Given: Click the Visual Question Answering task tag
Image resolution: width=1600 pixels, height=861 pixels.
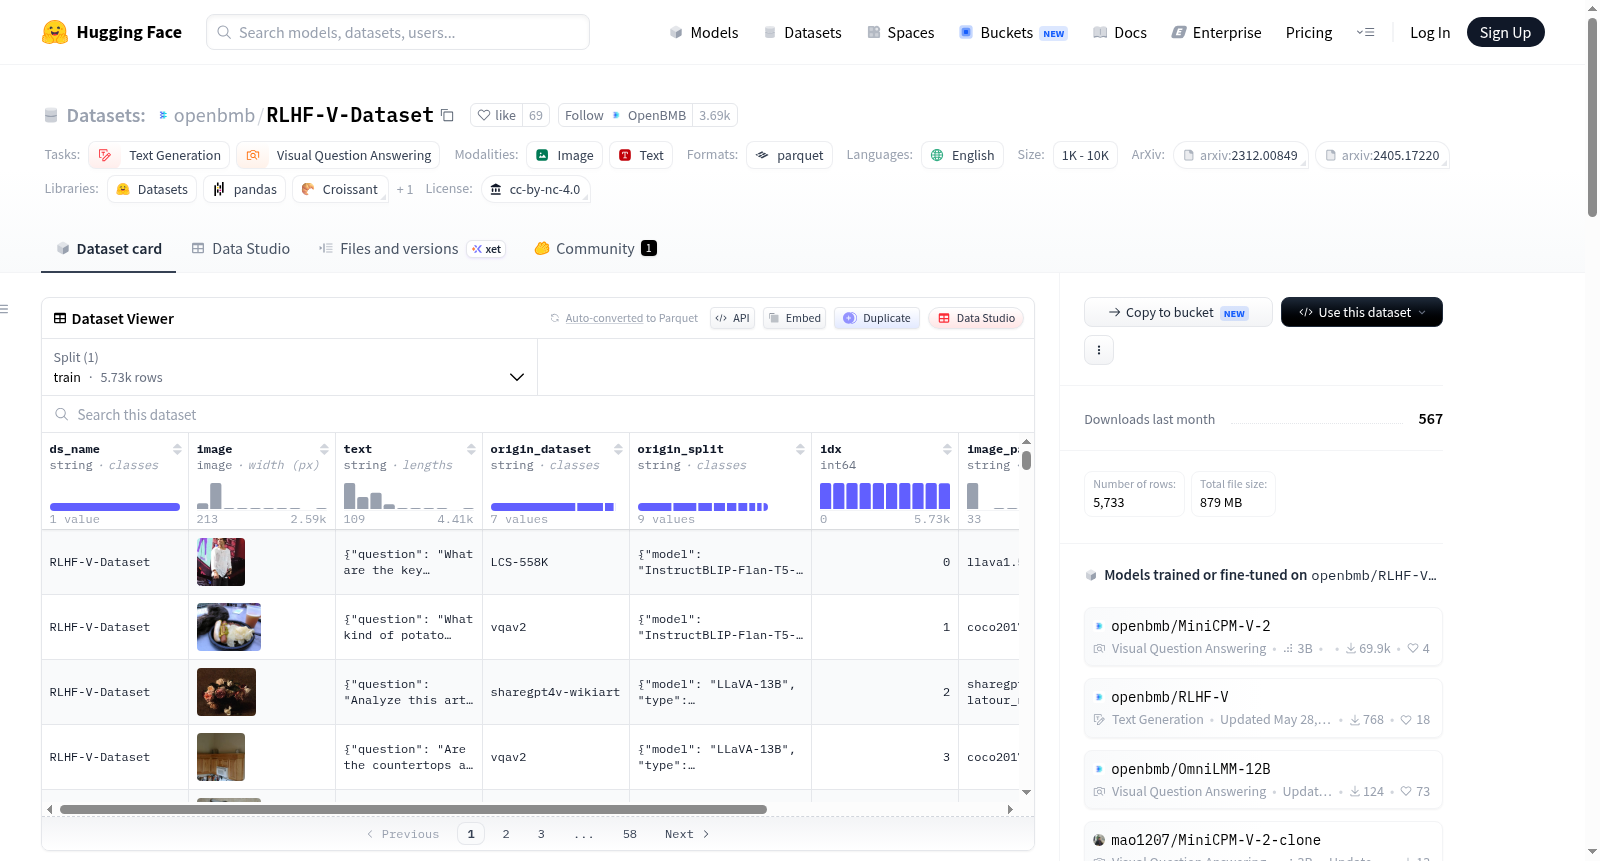Looking at the screenshot, I should (338, 155).
